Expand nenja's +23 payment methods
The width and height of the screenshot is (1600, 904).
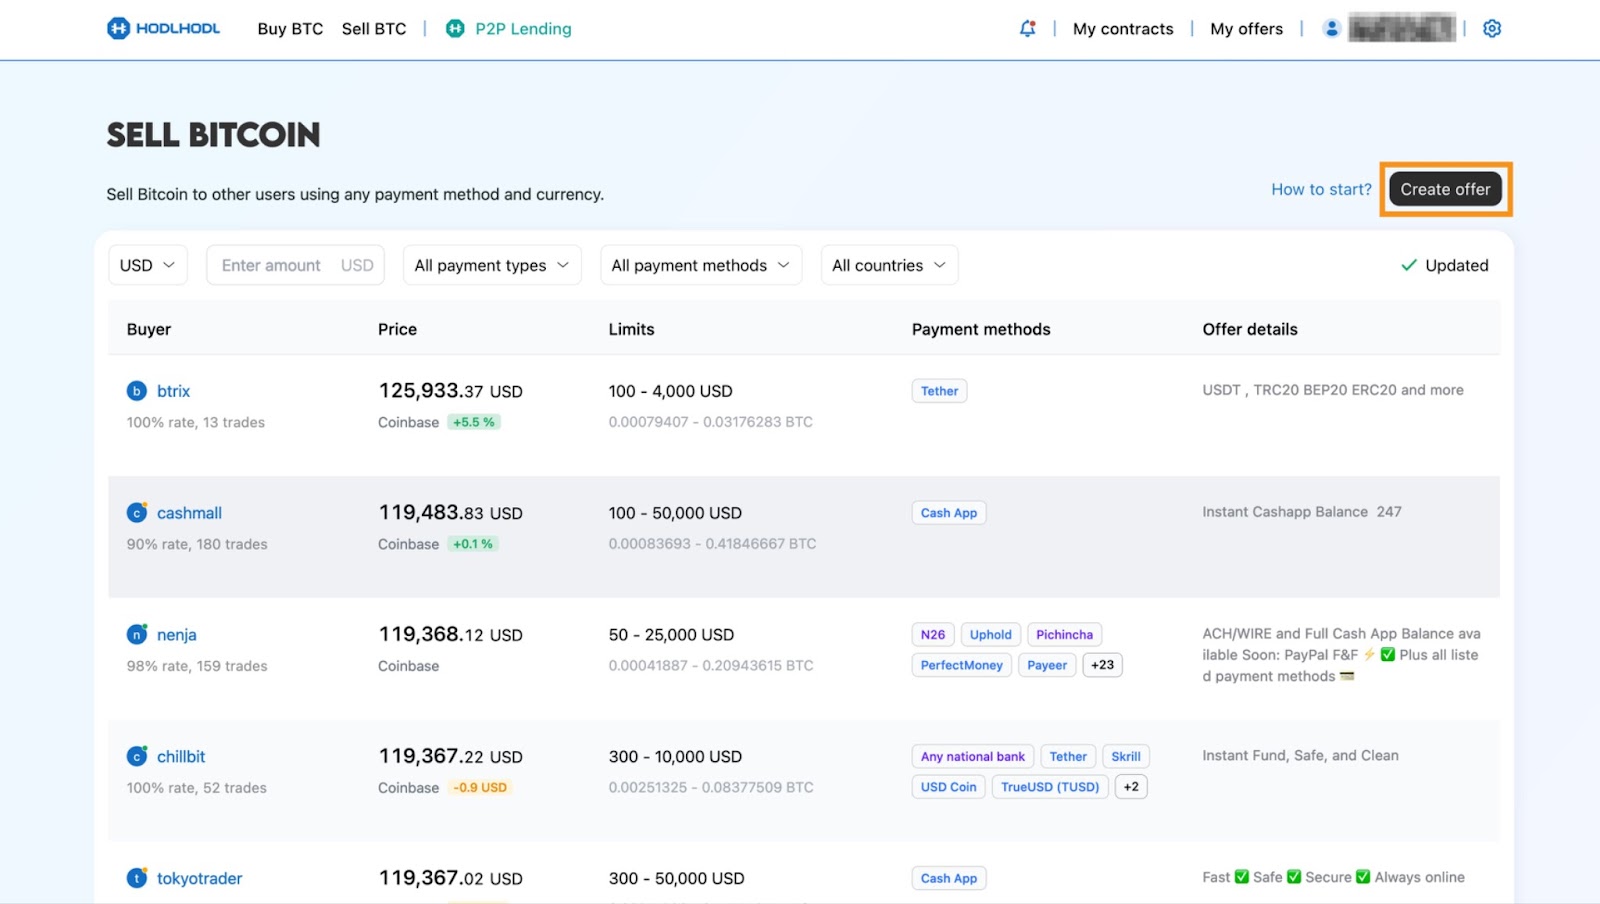tap(1102, 665)
